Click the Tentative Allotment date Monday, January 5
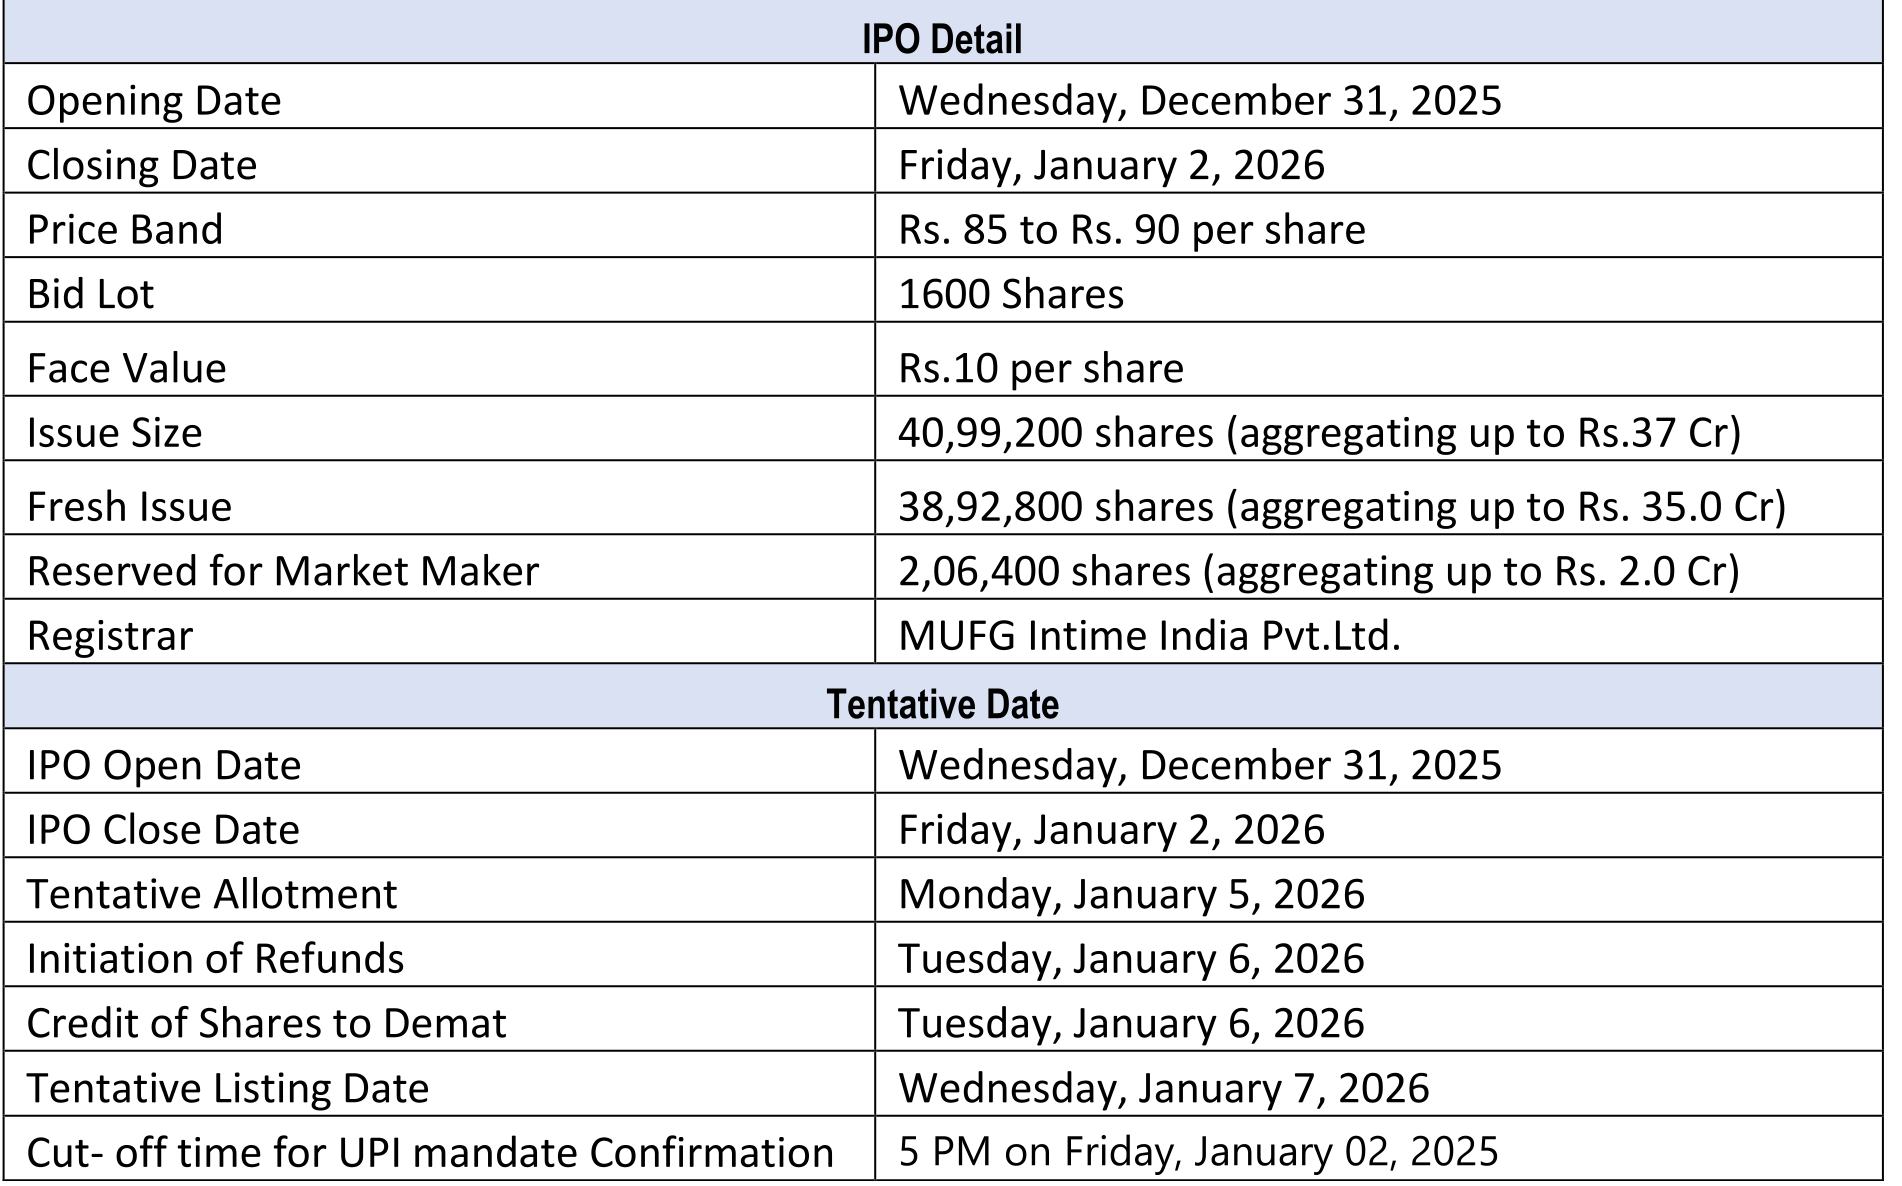Viewport: 1902px width, 1186px height. point(1131,894)
